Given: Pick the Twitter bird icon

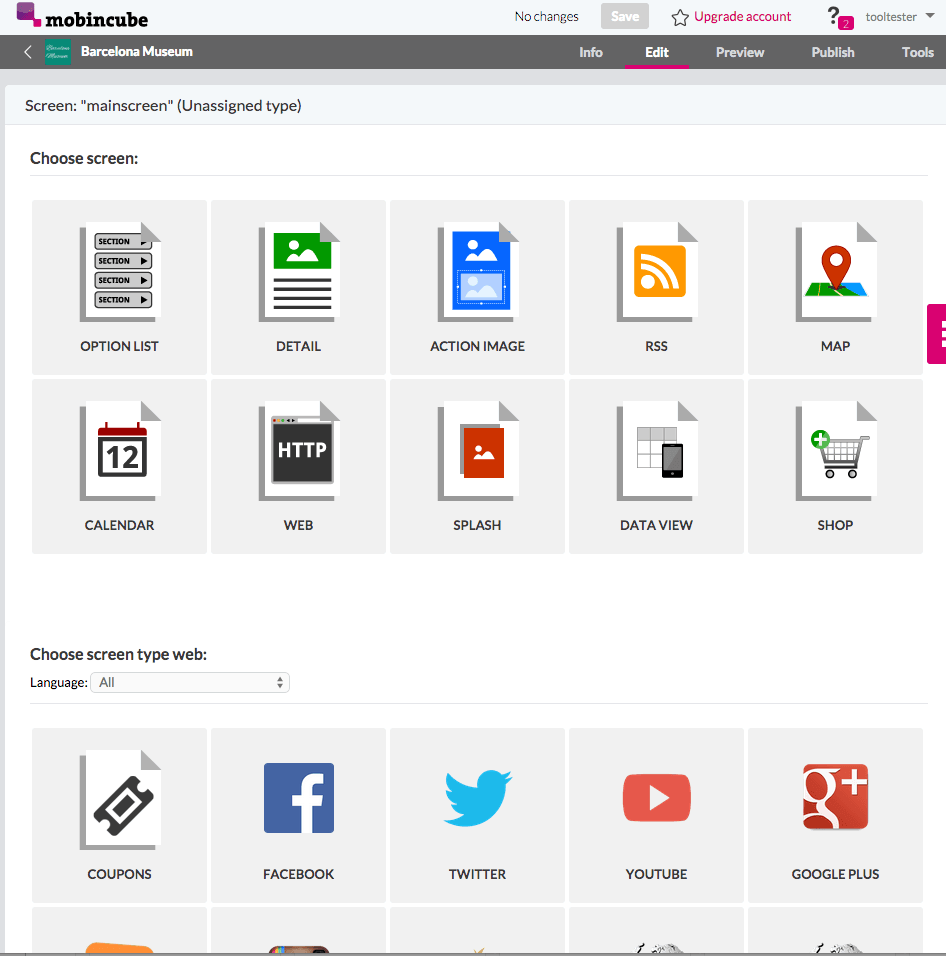Looking at the screenshot, I should click(x=478, y=797).
